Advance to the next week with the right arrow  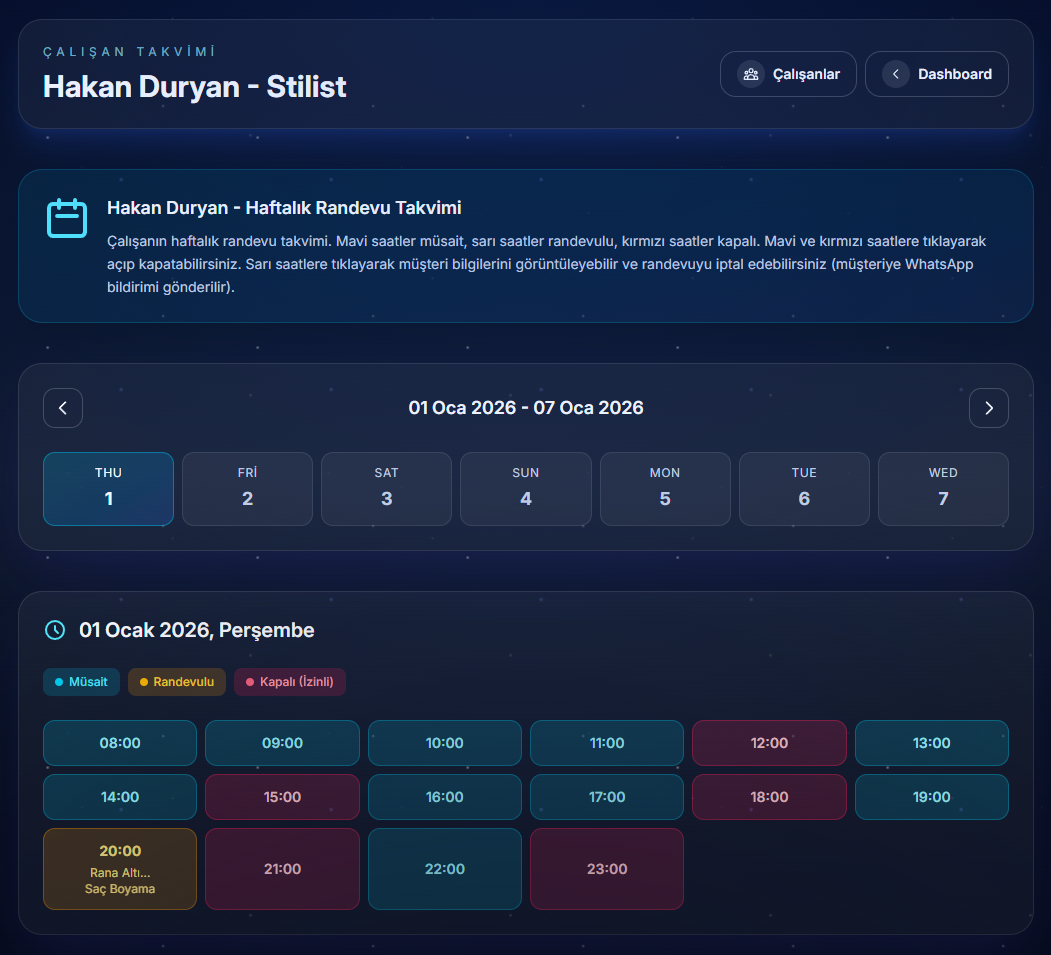[x=988, y=408]
